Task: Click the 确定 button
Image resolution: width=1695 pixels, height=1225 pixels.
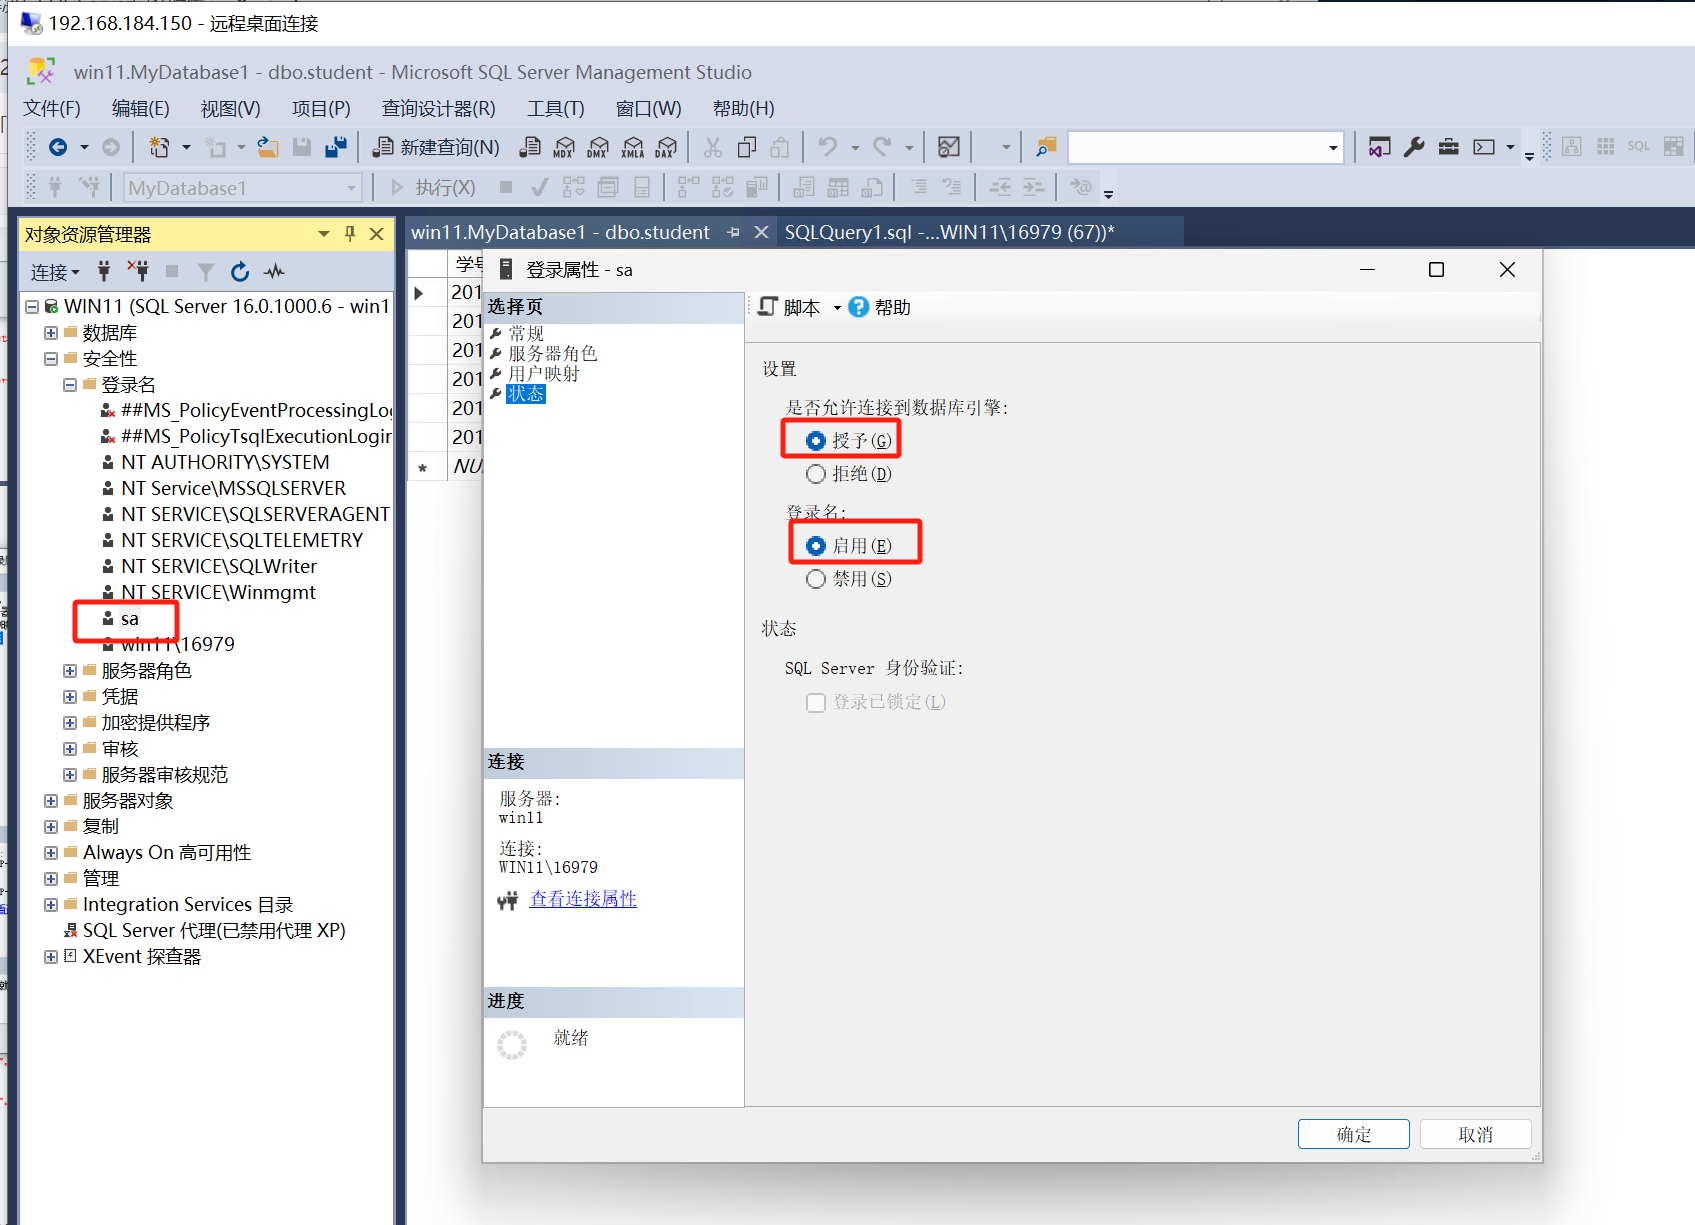Action: pos(1353,1133)
